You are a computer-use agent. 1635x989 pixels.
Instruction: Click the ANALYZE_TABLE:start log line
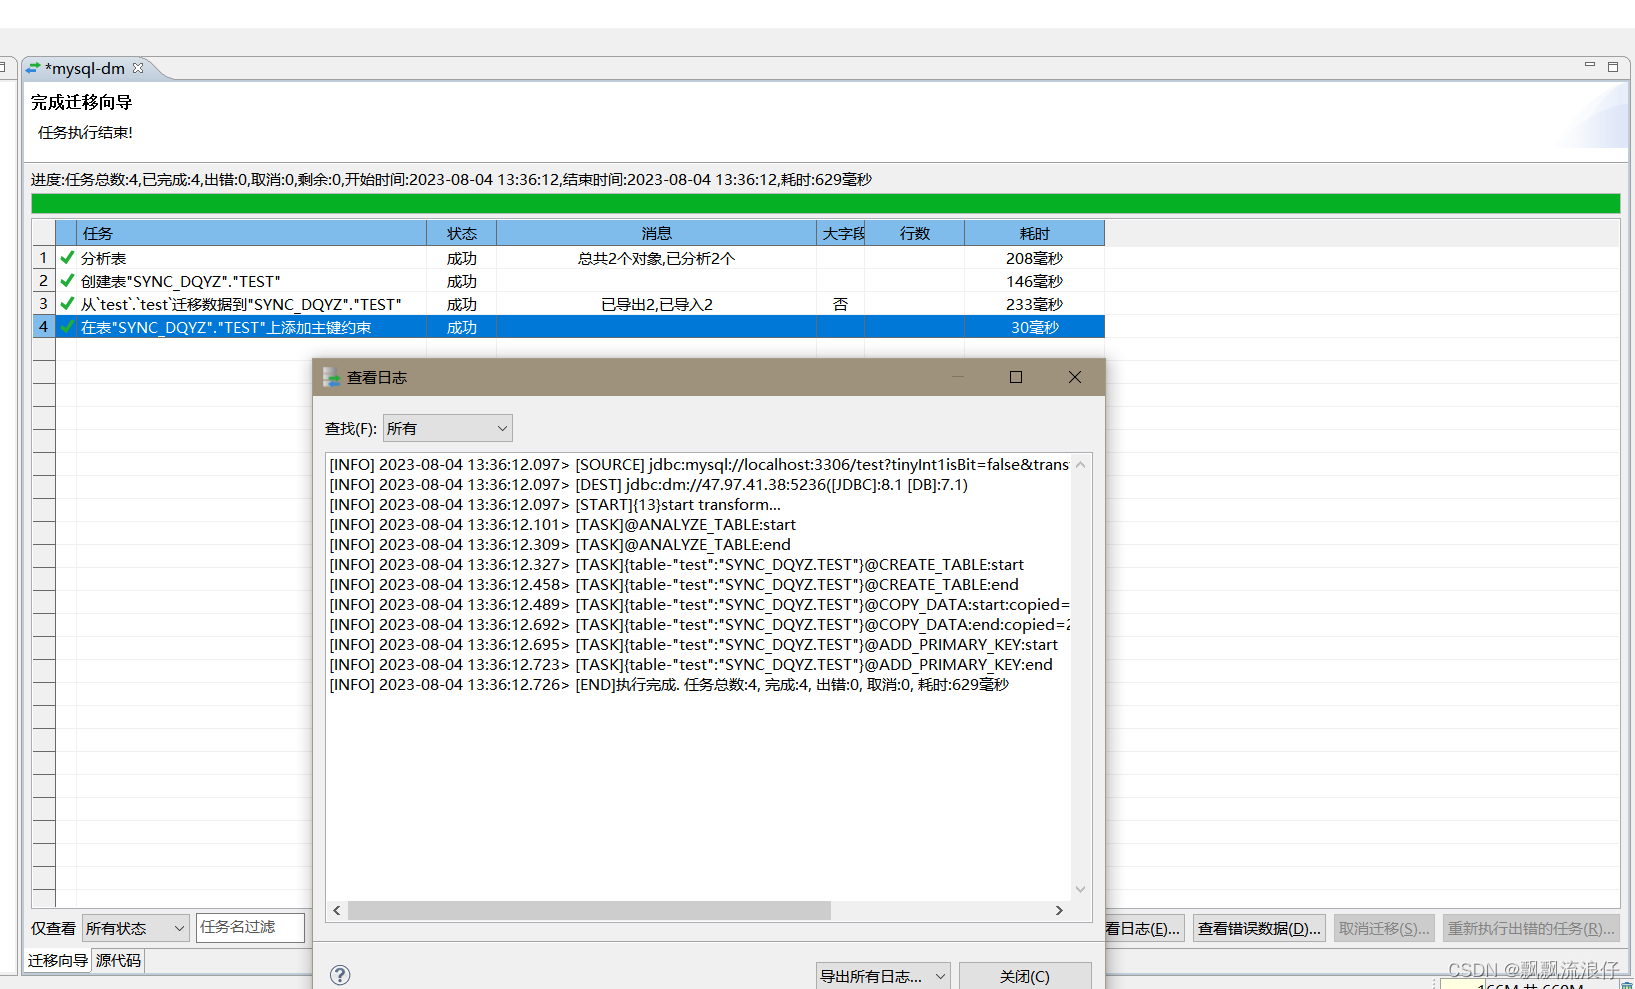(562, 524)
